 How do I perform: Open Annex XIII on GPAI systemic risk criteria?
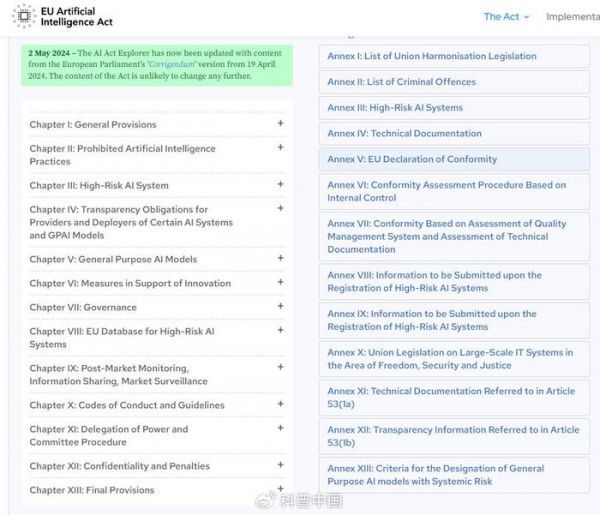click(435, 474)
